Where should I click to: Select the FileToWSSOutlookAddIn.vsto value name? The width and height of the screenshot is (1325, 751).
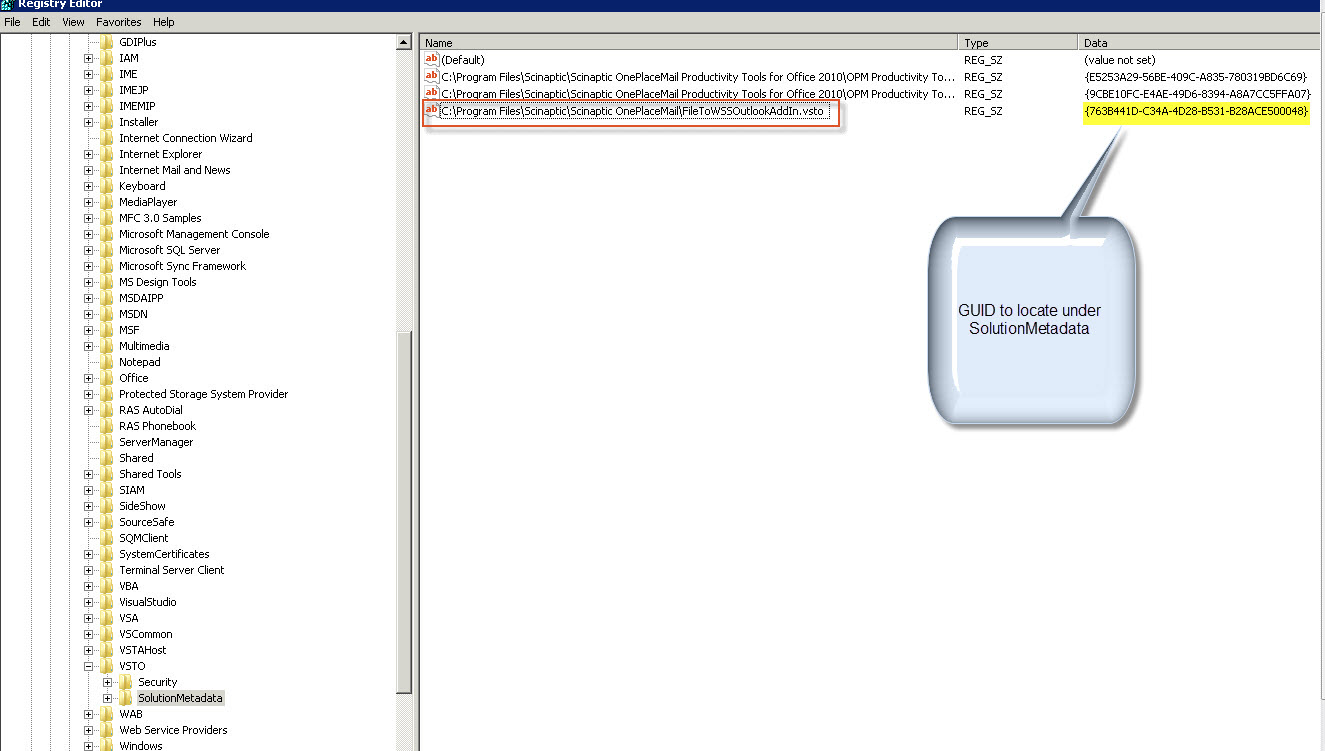[x=633, y=111]
